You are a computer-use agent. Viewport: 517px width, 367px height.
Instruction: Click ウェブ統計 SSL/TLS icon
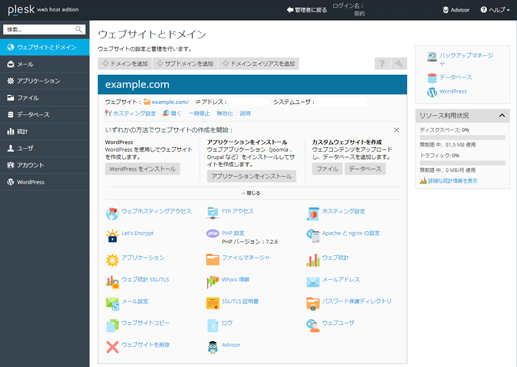coord(112,282)
